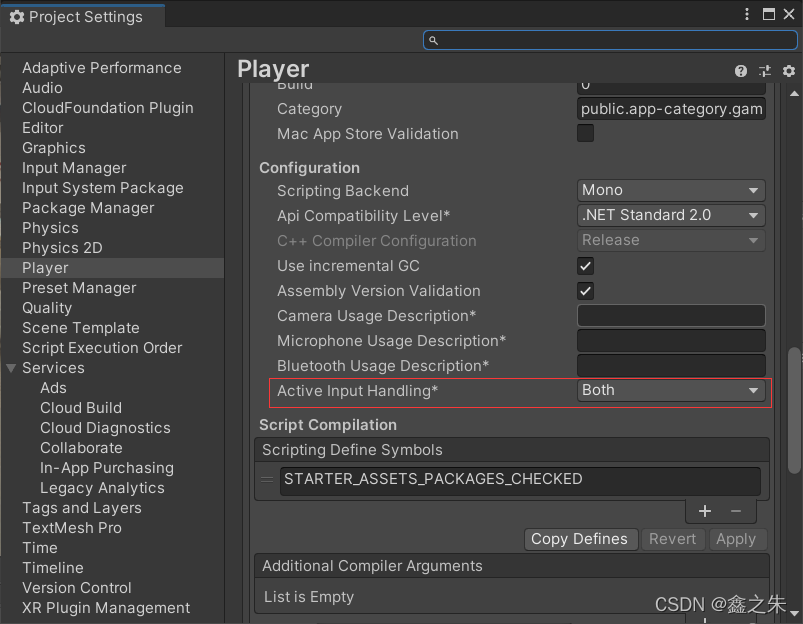803x624 pixels.
Task: Open help for Player settings
Action: pos(740,71)
